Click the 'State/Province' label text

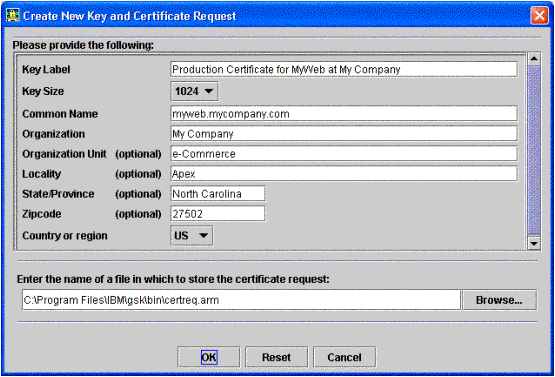pos(58,194)
